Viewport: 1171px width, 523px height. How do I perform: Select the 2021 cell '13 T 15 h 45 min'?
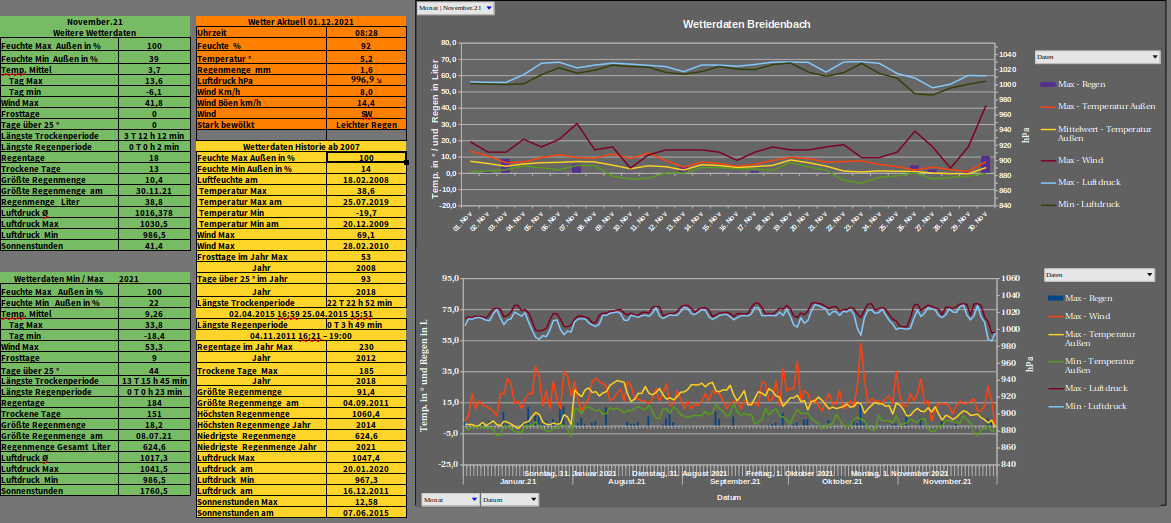[x=155, y=380]
